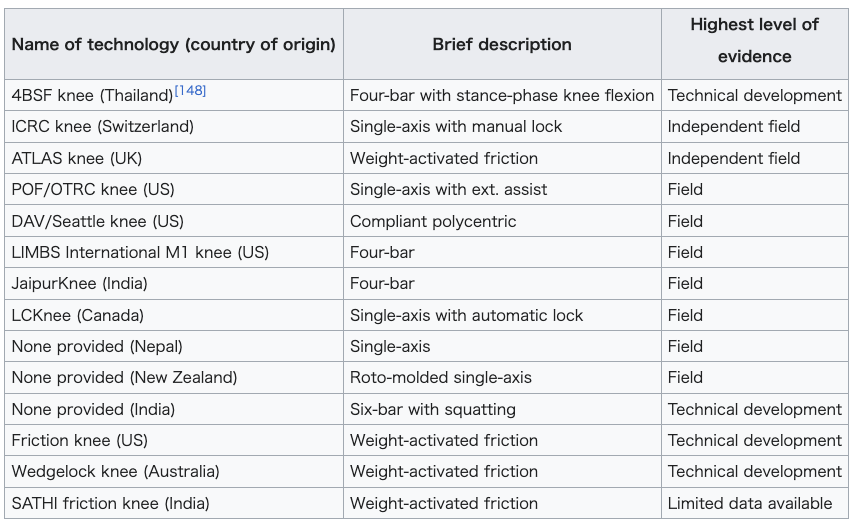This screenshot has height=529, width=855.
Task: Click the 'Roto-molded single-axis' description cell
Action: (x=502, y=377)
